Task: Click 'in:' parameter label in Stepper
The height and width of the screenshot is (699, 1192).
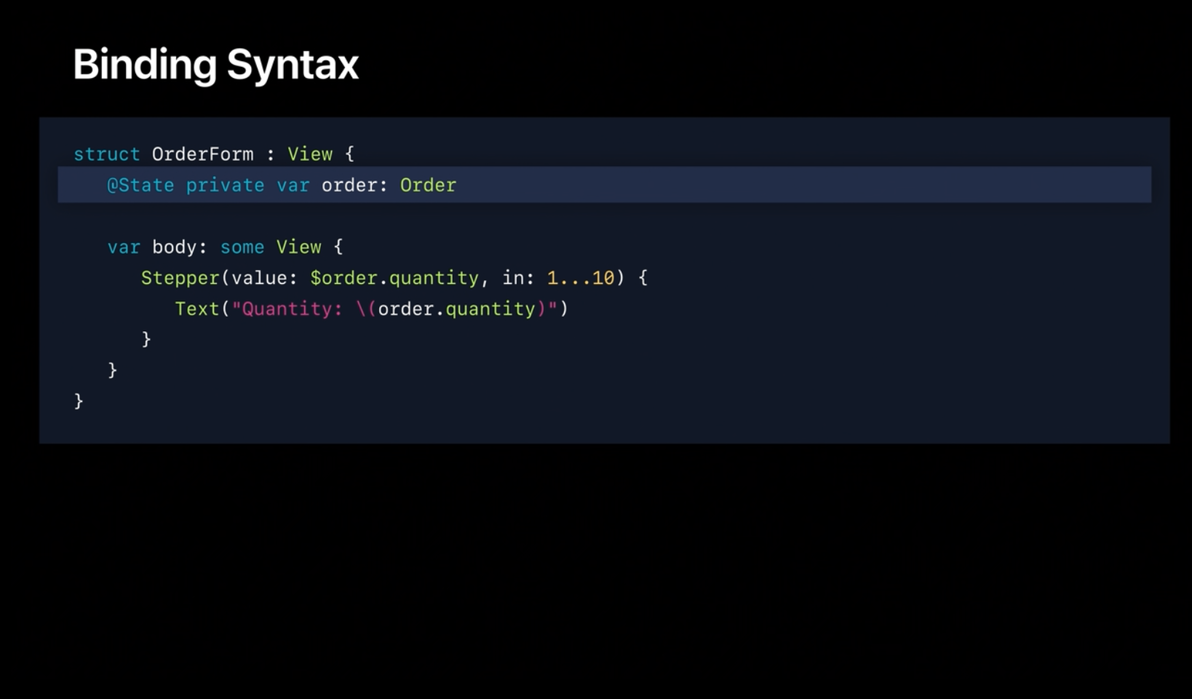Action: [518, 278]
